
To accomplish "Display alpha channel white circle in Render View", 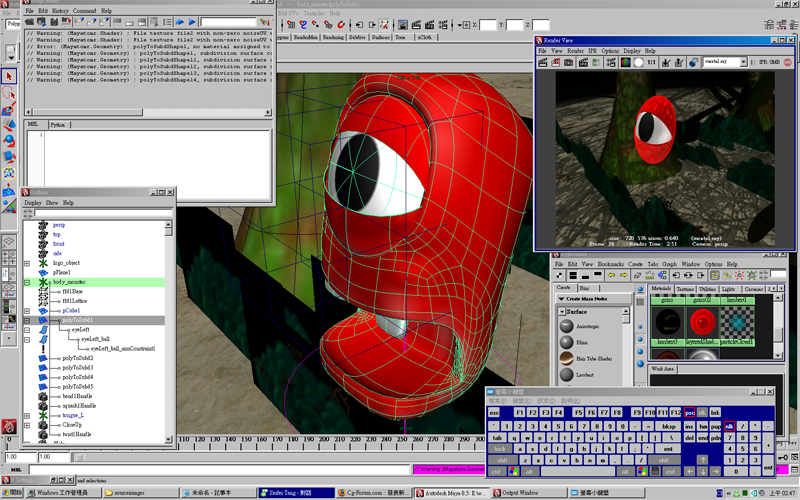I will 638,62.
